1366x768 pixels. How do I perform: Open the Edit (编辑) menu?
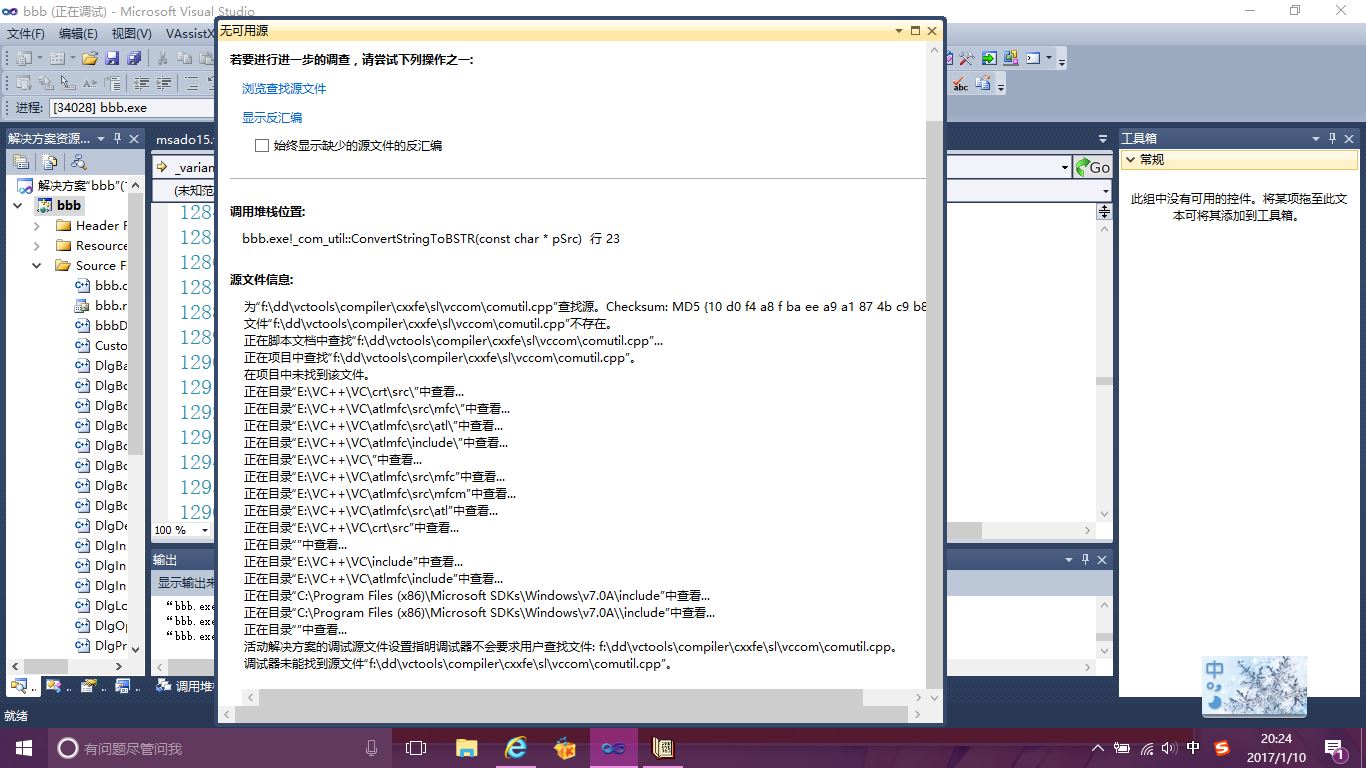point(78,33)
